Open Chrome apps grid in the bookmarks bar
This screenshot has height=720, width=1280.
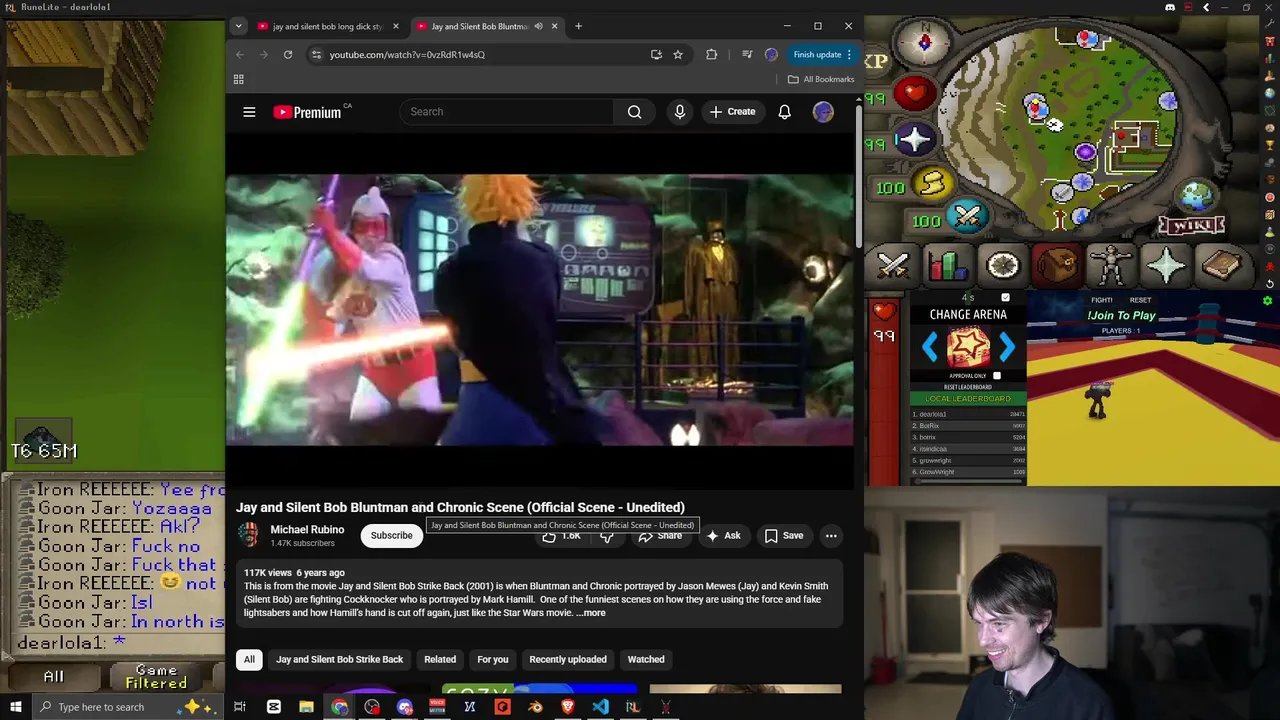click(239, 79)
